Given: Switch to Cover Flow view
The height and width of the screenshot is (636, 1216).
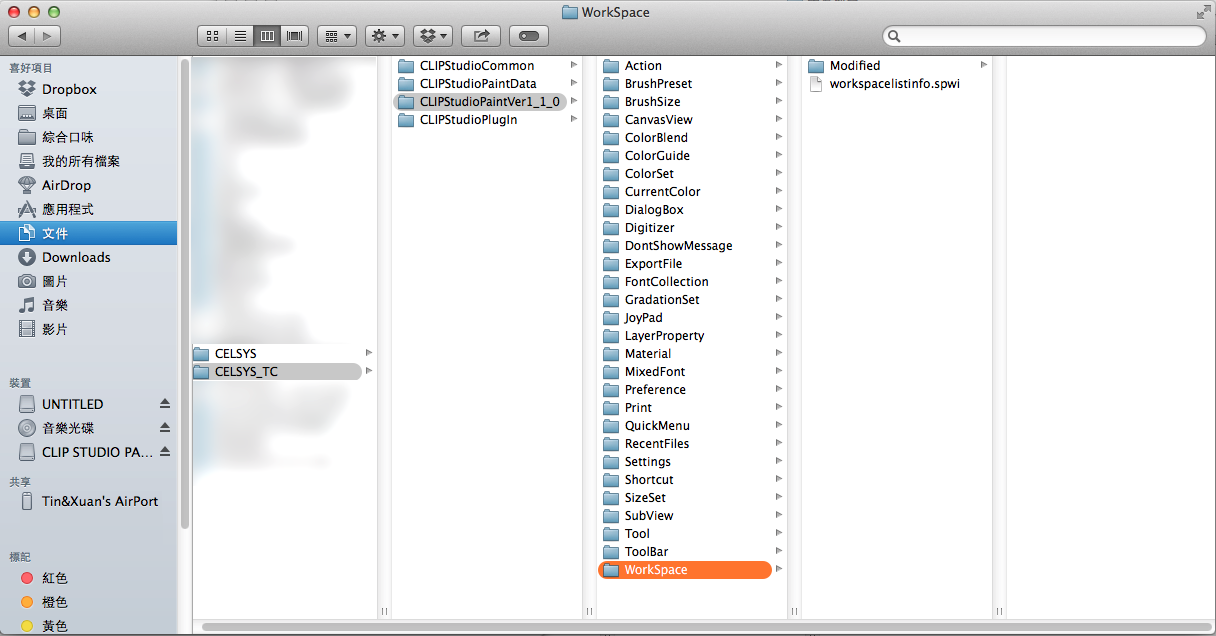Looking at the screenshot, I should click(295, 36).
